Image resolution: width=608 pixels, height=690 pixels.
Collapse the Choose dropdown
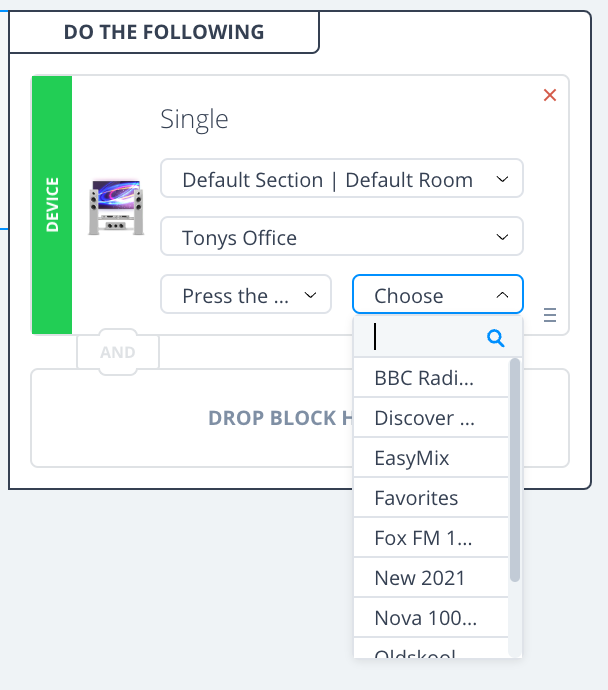point(437,296)
